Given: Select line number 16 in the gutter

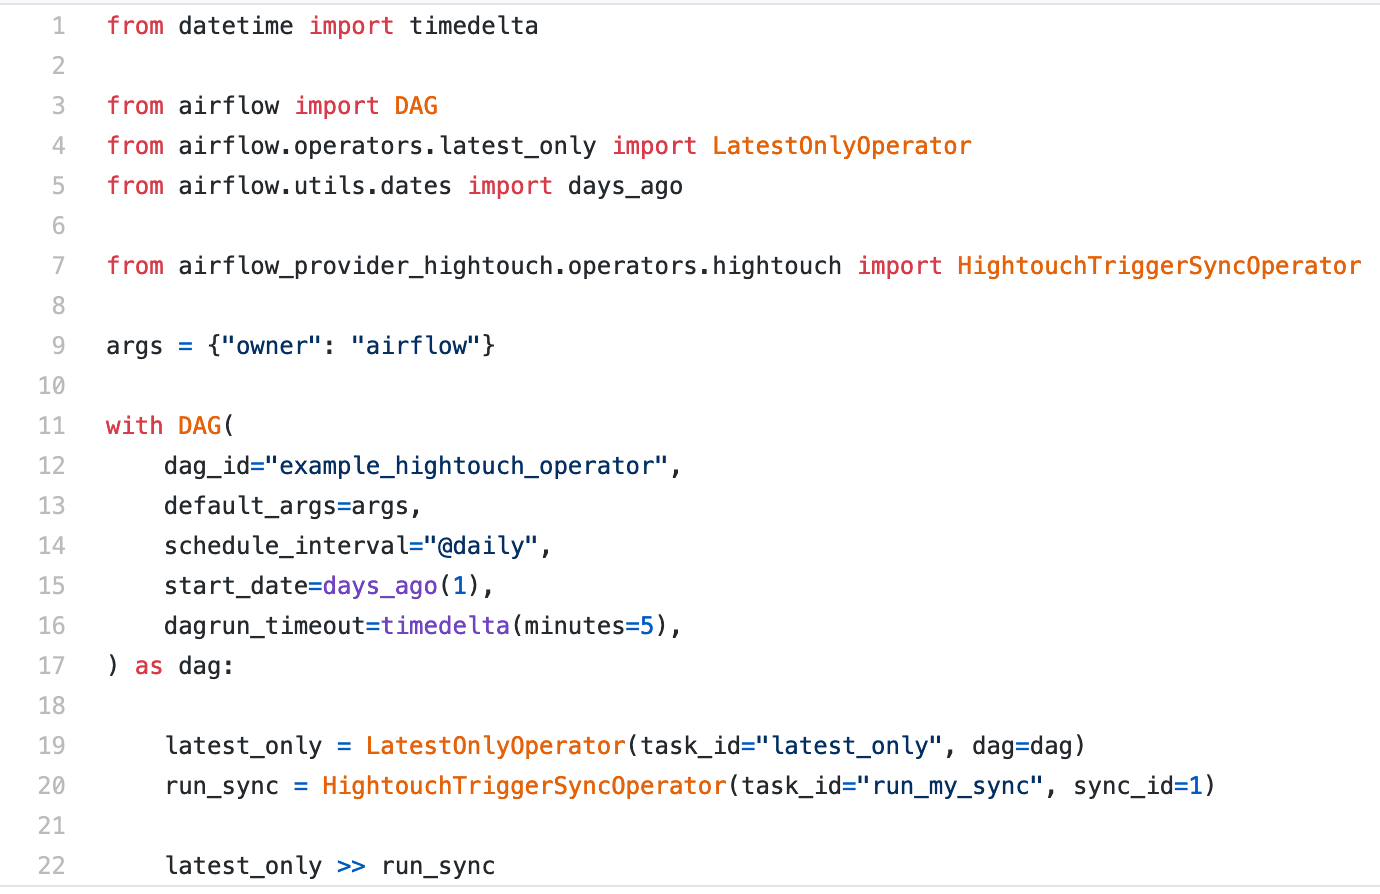Looking at the screenshot, I should [x=52, y=626].
